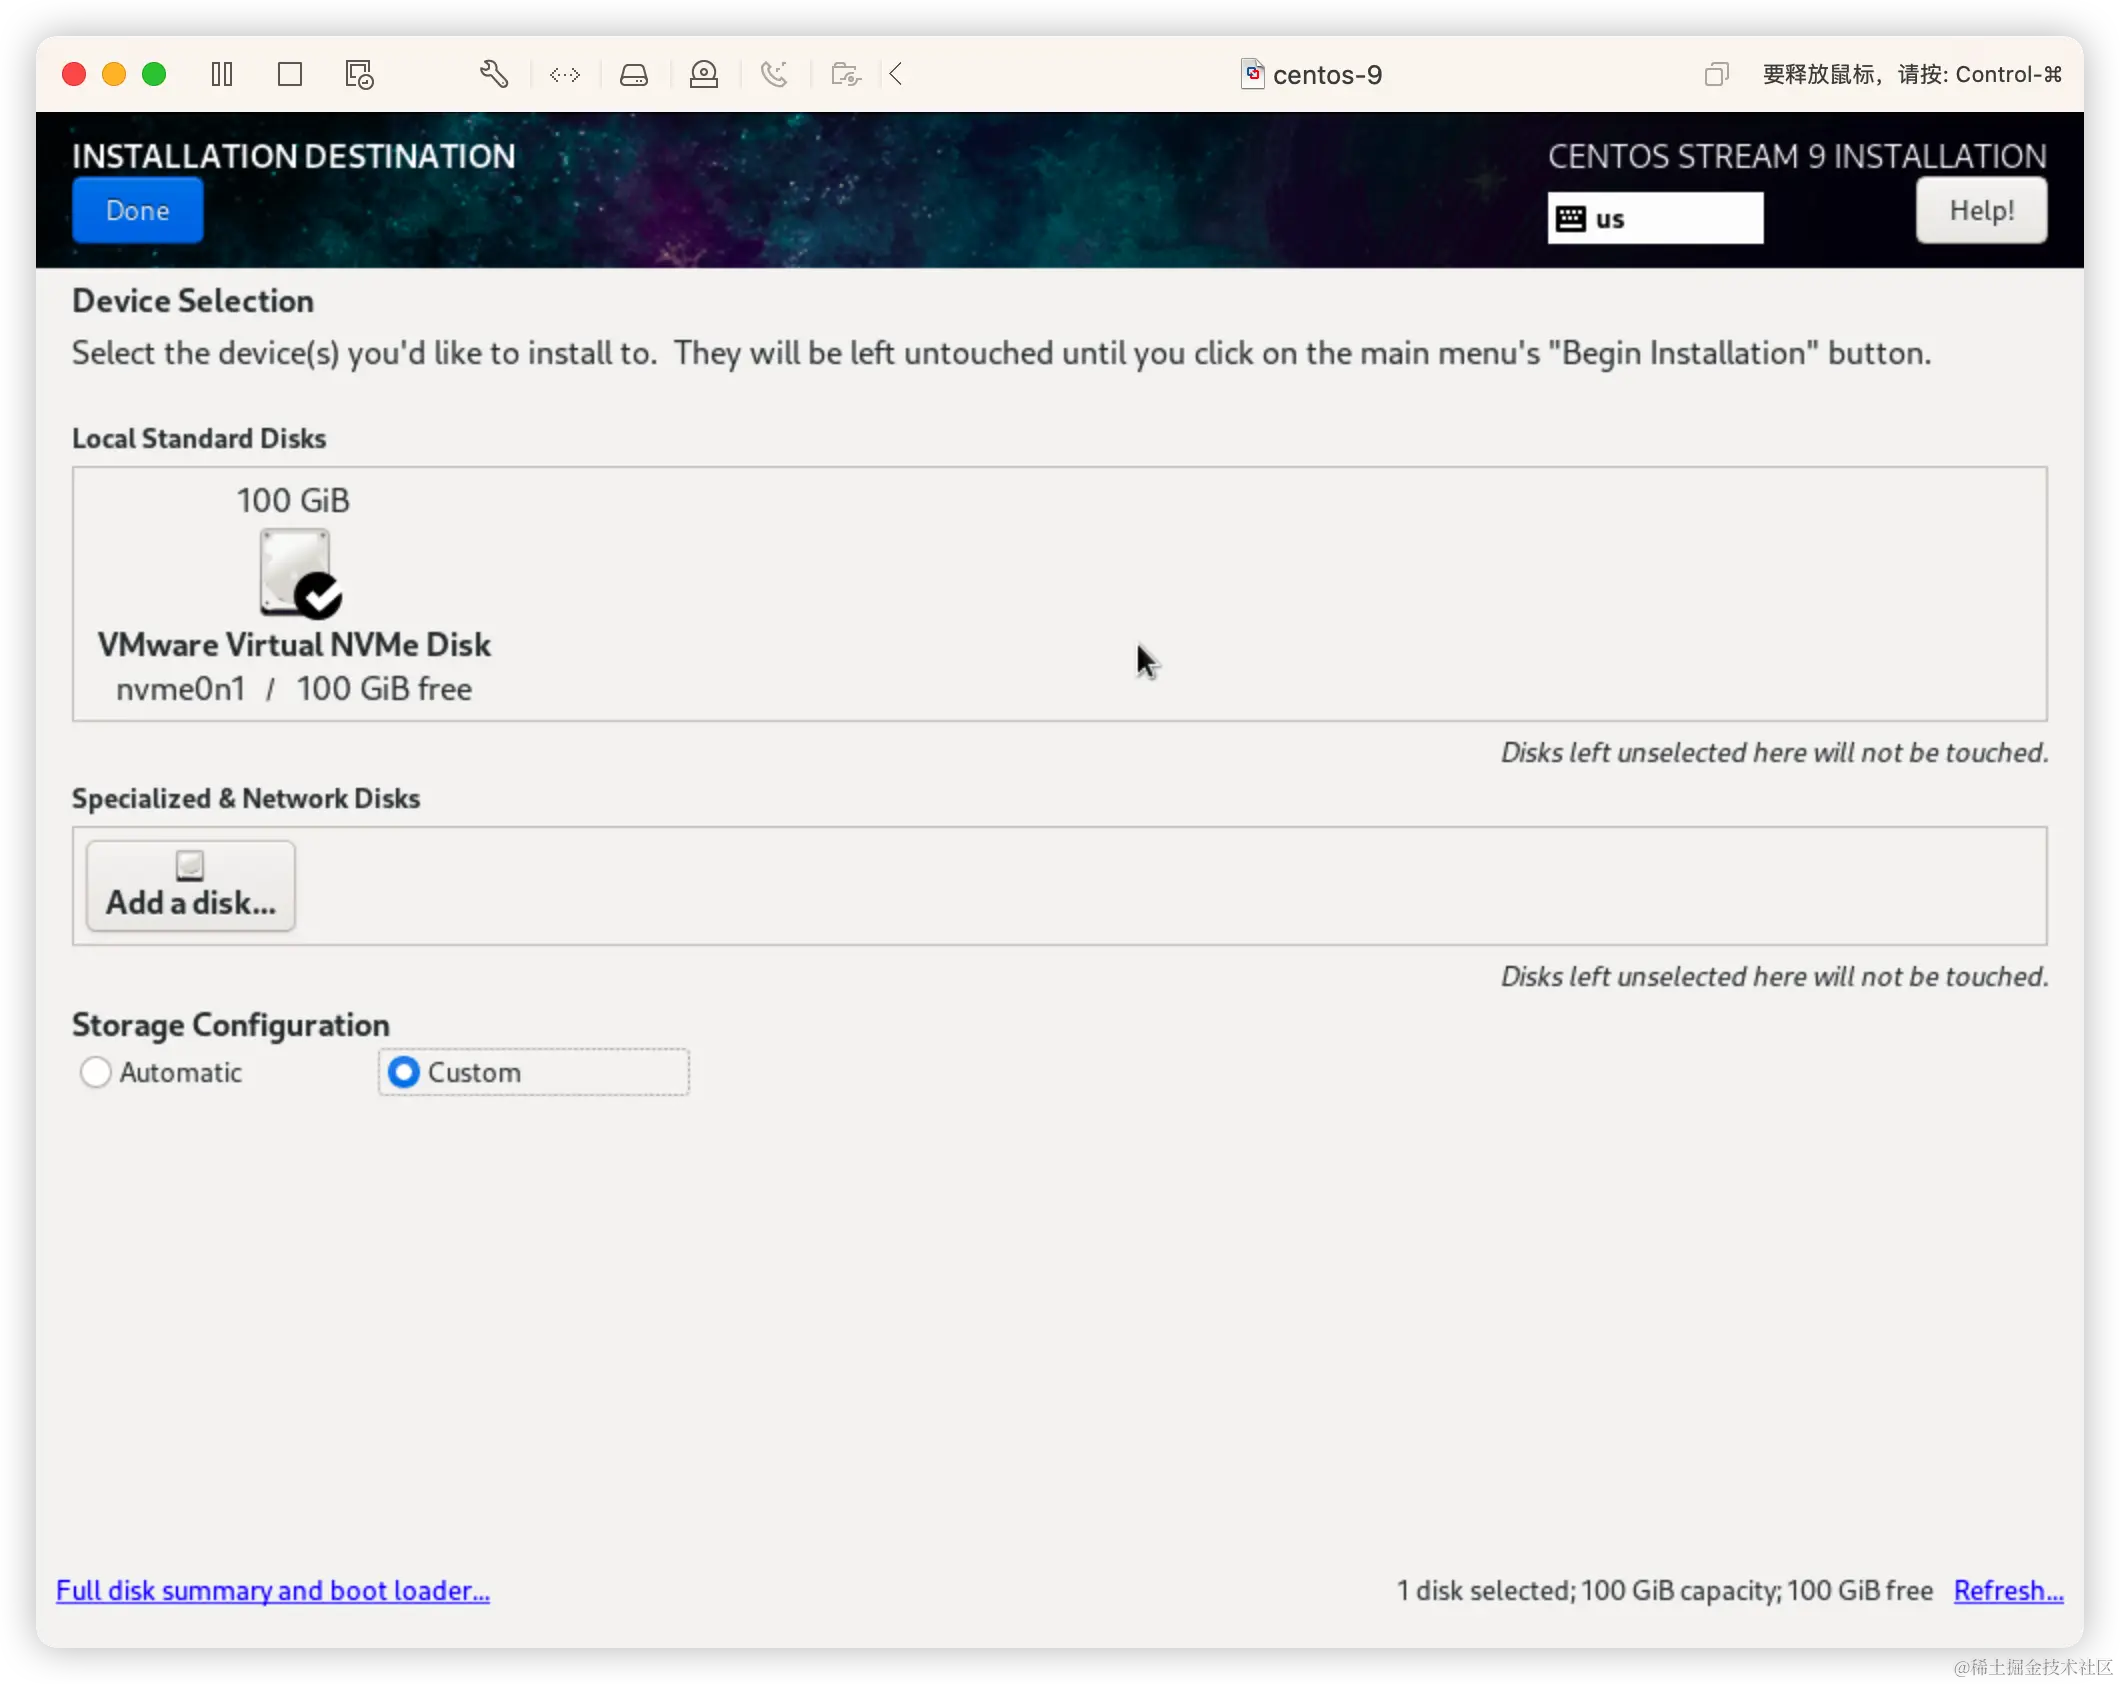Click Add a disk under Specialized & Network Disks
The width and height of the screenshot is (2120, 1684).
coord(190,886)
